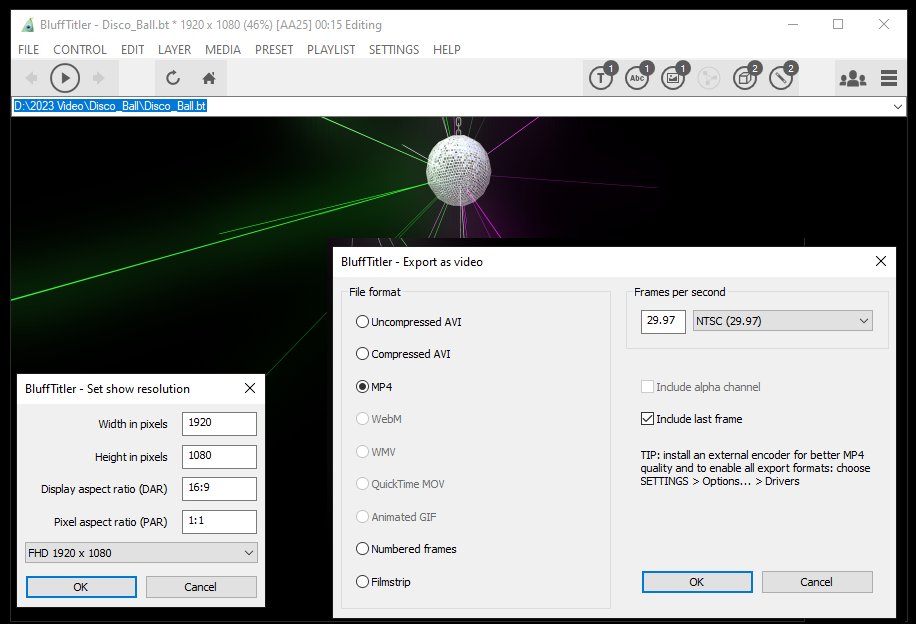Open the FILE menu
The height and width of the screenshot is (624, 916).
point(29,50)
